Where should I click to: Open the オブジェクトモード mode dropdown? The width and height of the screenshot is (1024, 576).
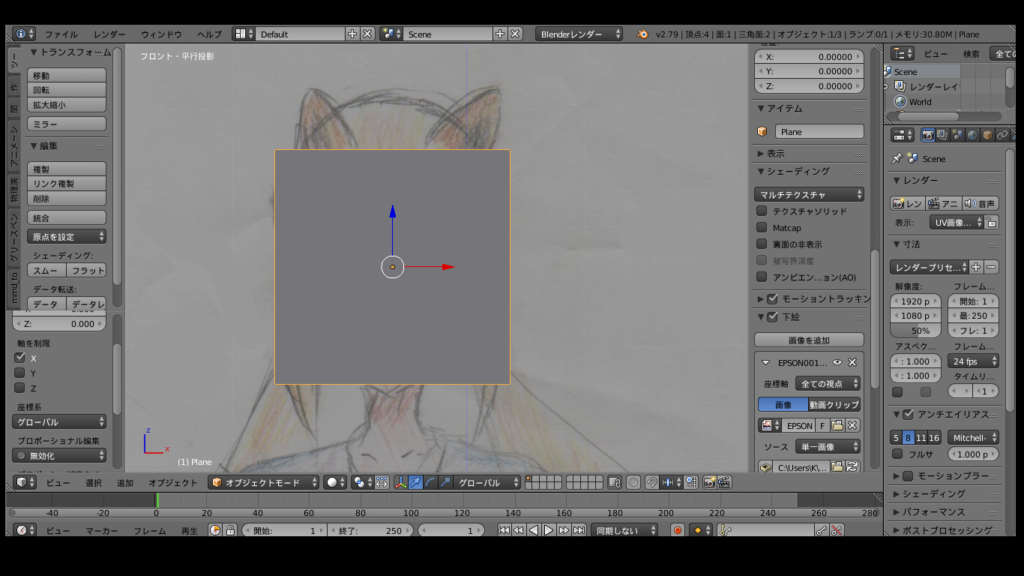pos(262,482)
